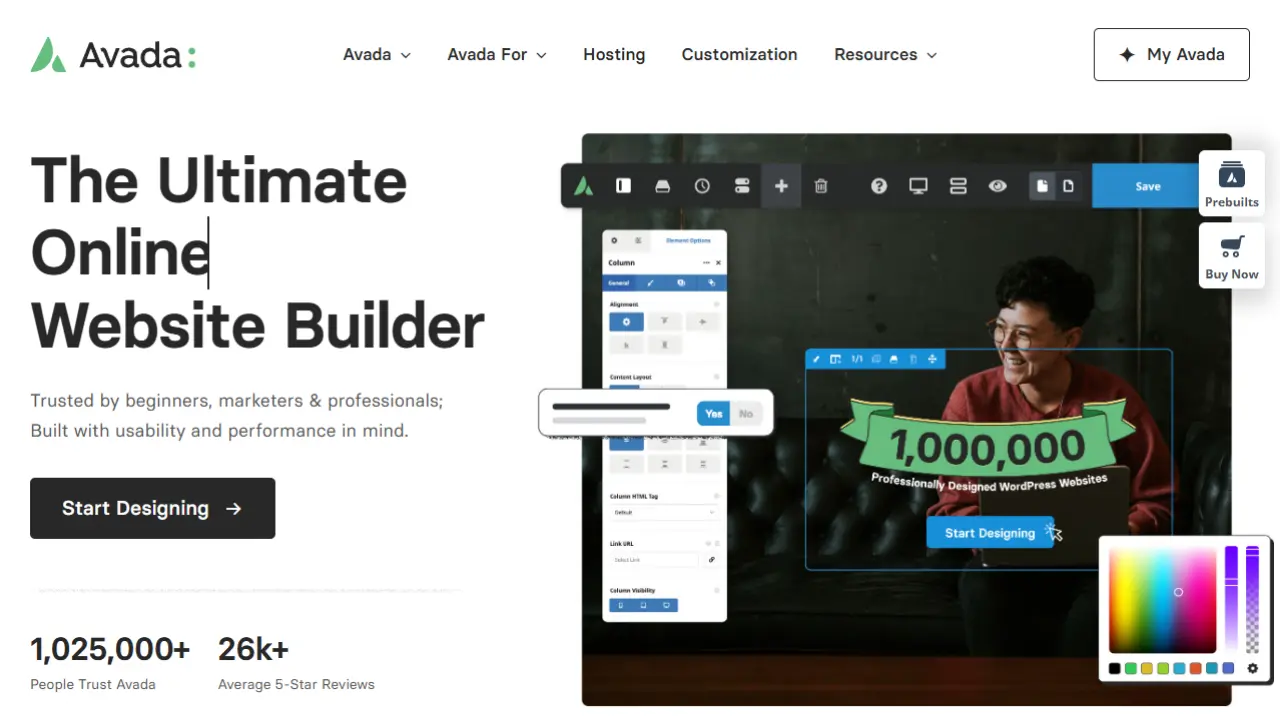The image size is (1280, 720).
Task: Expand the Avada For dropdown menu
Action: (496, 55)
